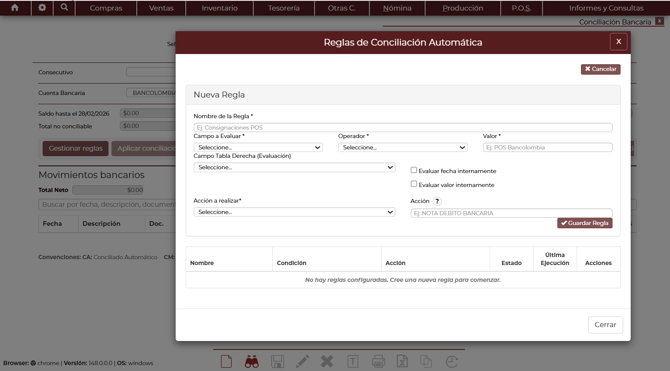Close the Reglas de Conciliación dialog with X
The width and height of the screenshot is (670, 371).
[618, 41]
